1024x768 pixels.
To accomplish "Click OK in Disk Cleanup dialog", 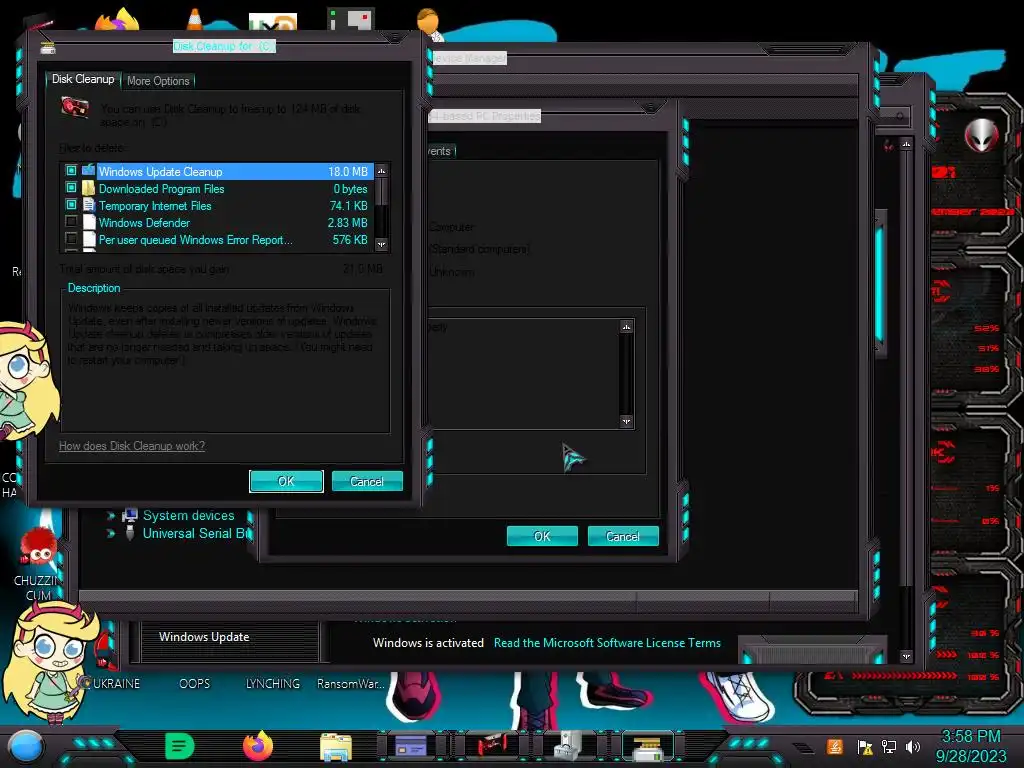I will click(286, 481).
